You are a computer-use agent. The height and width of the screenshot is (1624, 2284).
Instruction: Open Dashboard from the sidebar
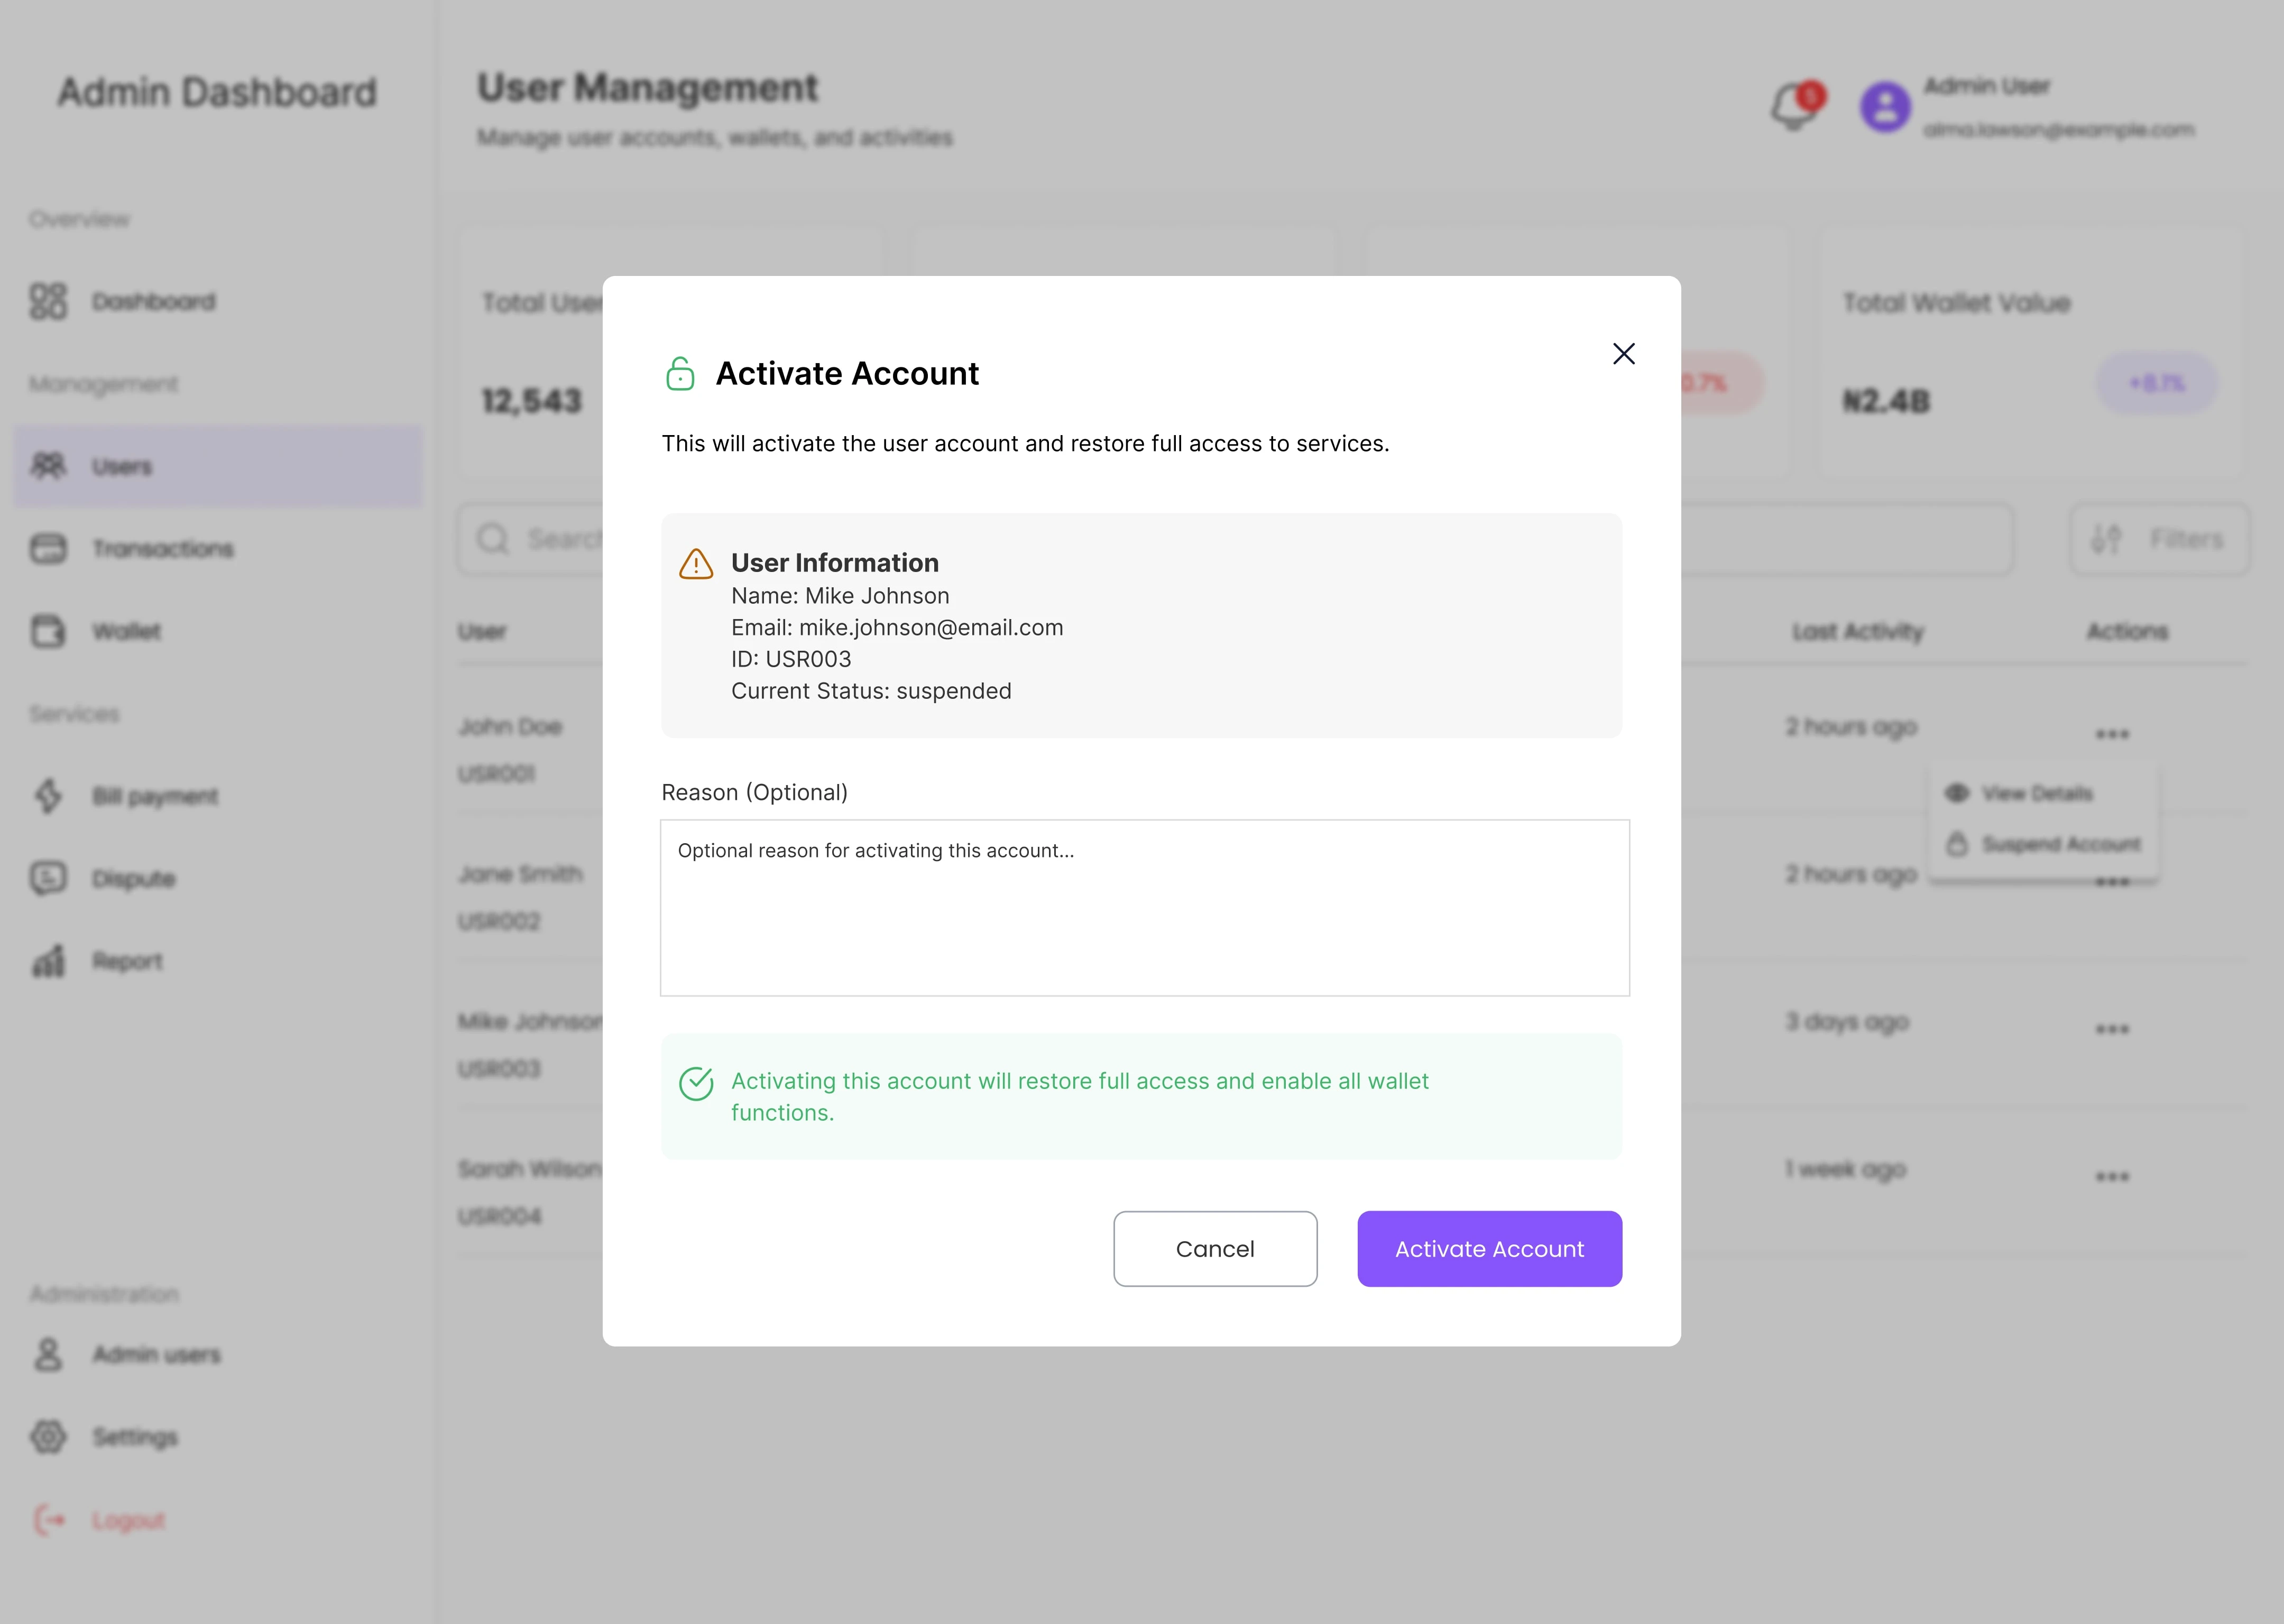pos(153,301)
